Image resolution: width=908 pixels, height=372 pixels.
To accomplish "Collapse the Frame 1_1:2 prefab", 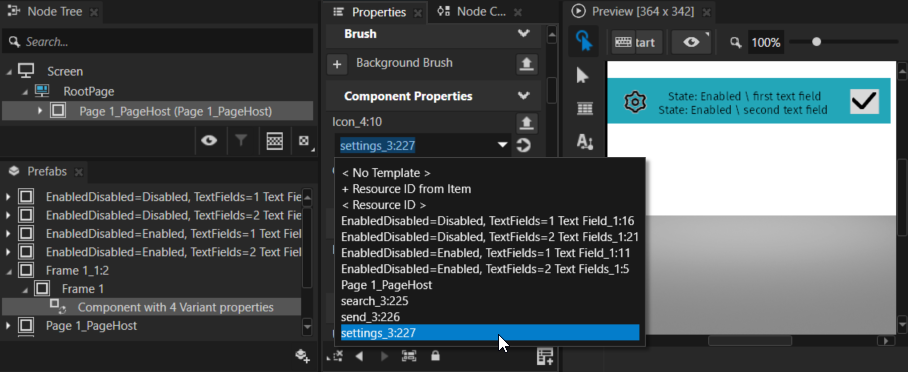I will [8, 271].
